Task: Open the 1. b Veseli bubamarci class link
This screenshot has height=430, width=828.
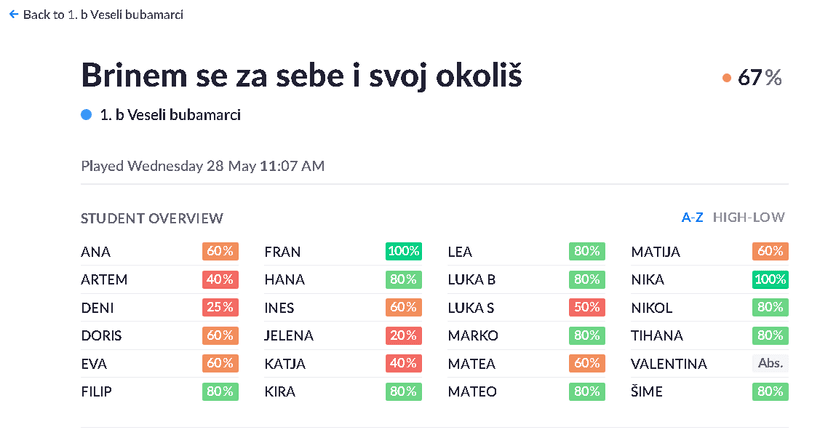Action: pos(170,115)
